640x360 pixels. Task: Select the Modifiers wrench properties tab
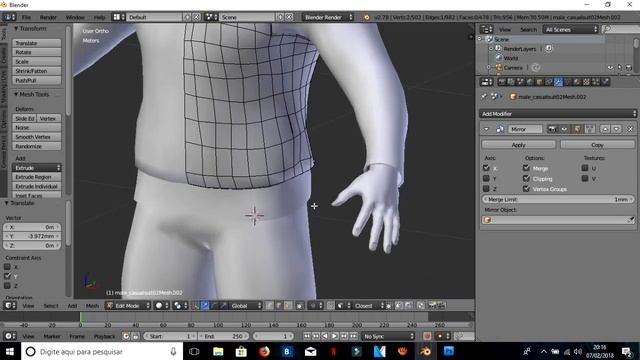pyautogui.click(x=558, y=82)
